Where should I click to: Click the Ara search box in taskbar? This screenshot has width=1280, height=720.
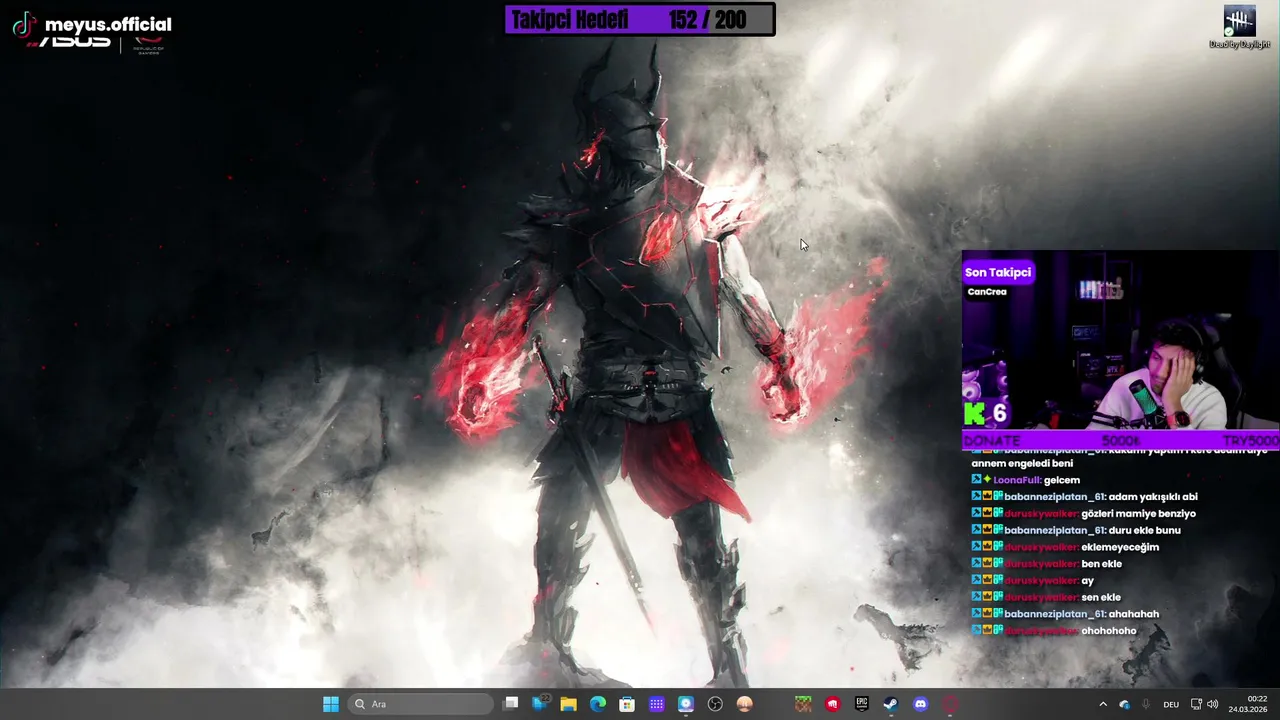click(x=421, y=704)
